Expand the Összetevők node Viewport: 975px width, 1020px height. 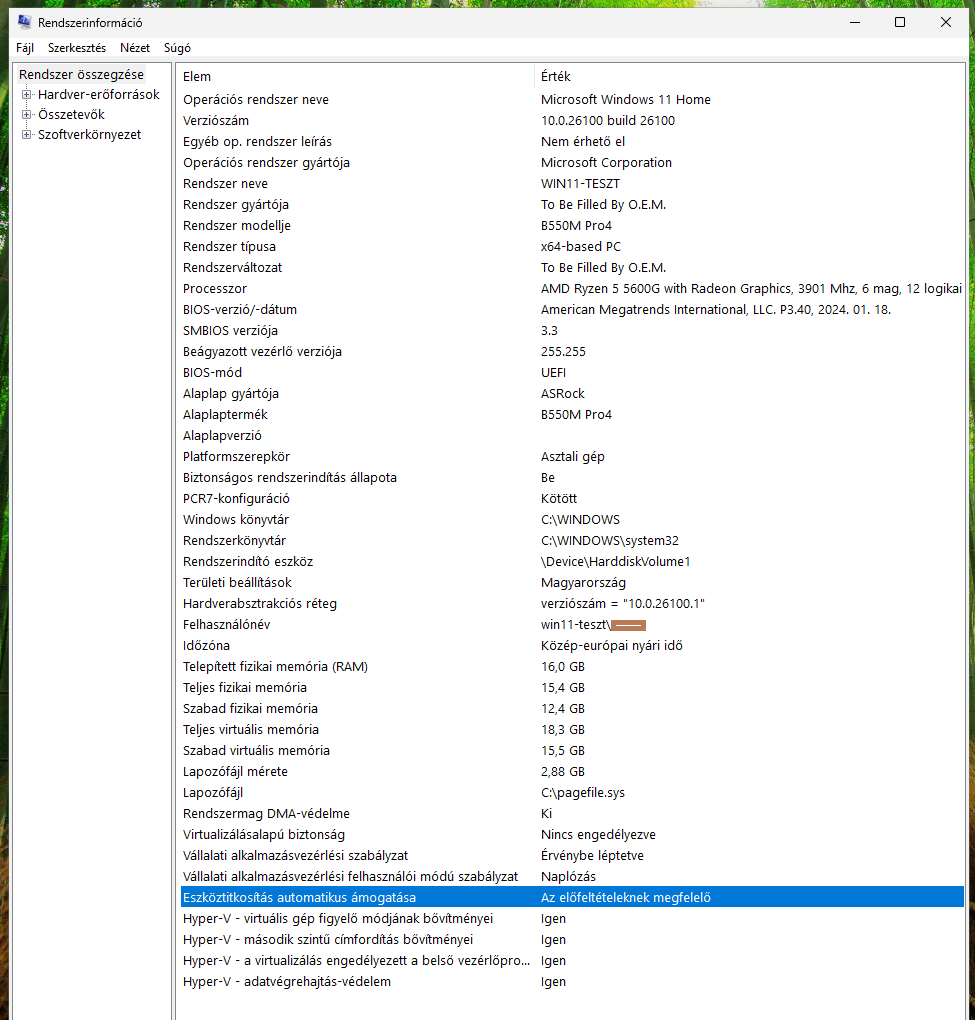(26, 114)
